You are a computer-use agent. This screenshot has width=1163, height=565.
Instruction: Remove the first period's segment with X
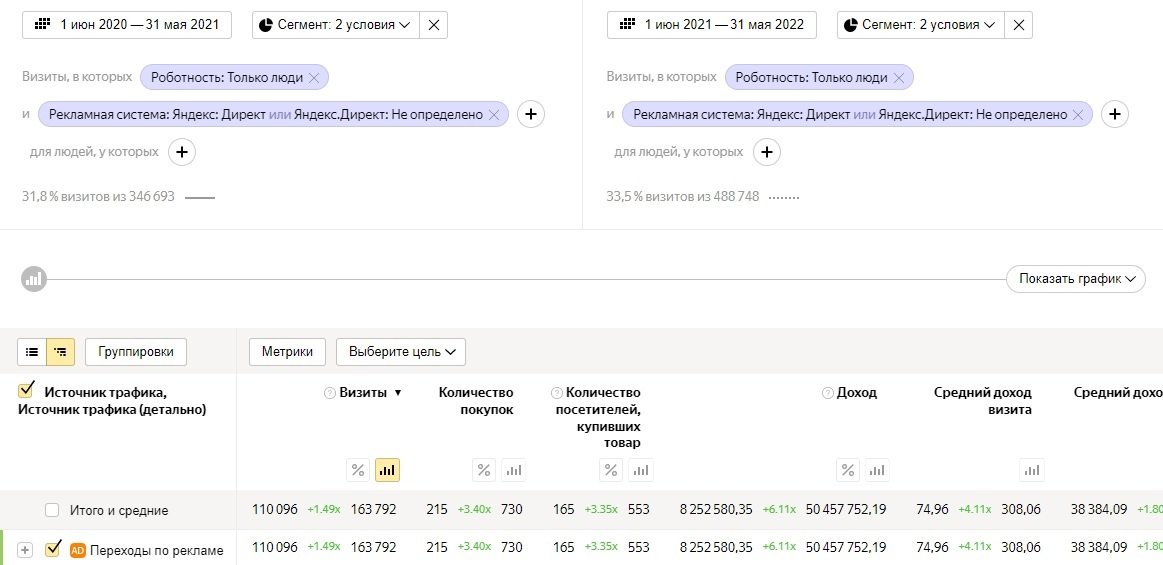coord(433,25)
